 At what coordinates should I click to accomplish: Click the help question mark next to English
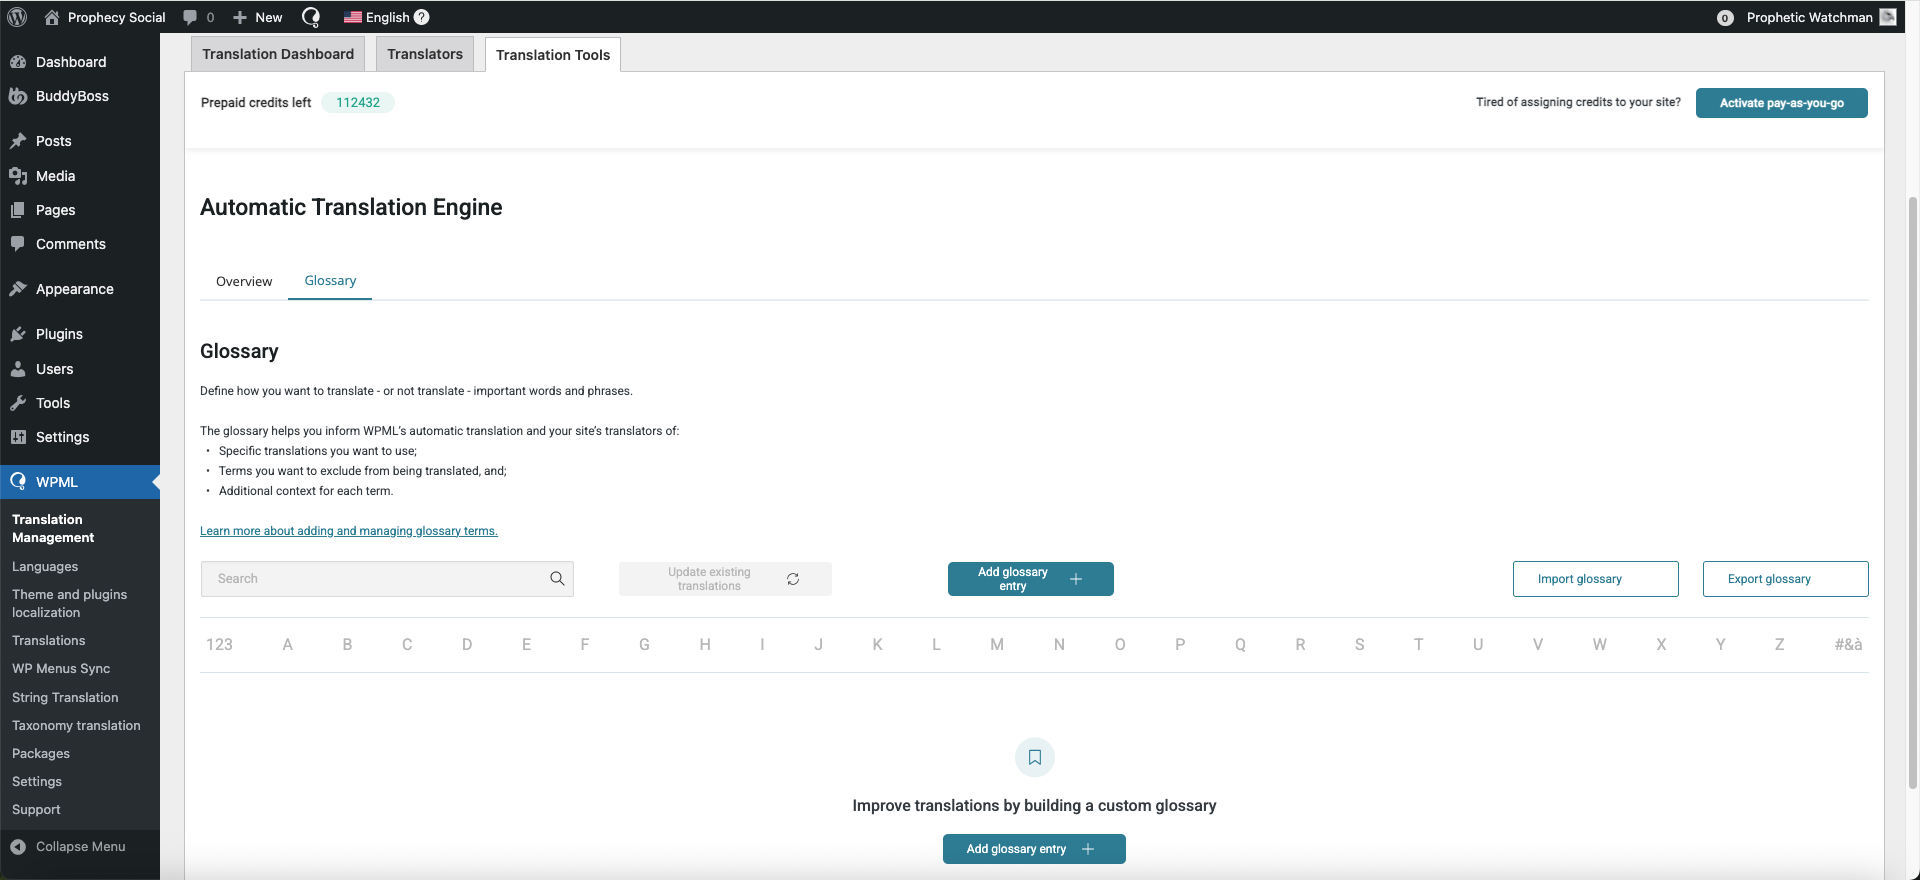click(x=422, y=17)
